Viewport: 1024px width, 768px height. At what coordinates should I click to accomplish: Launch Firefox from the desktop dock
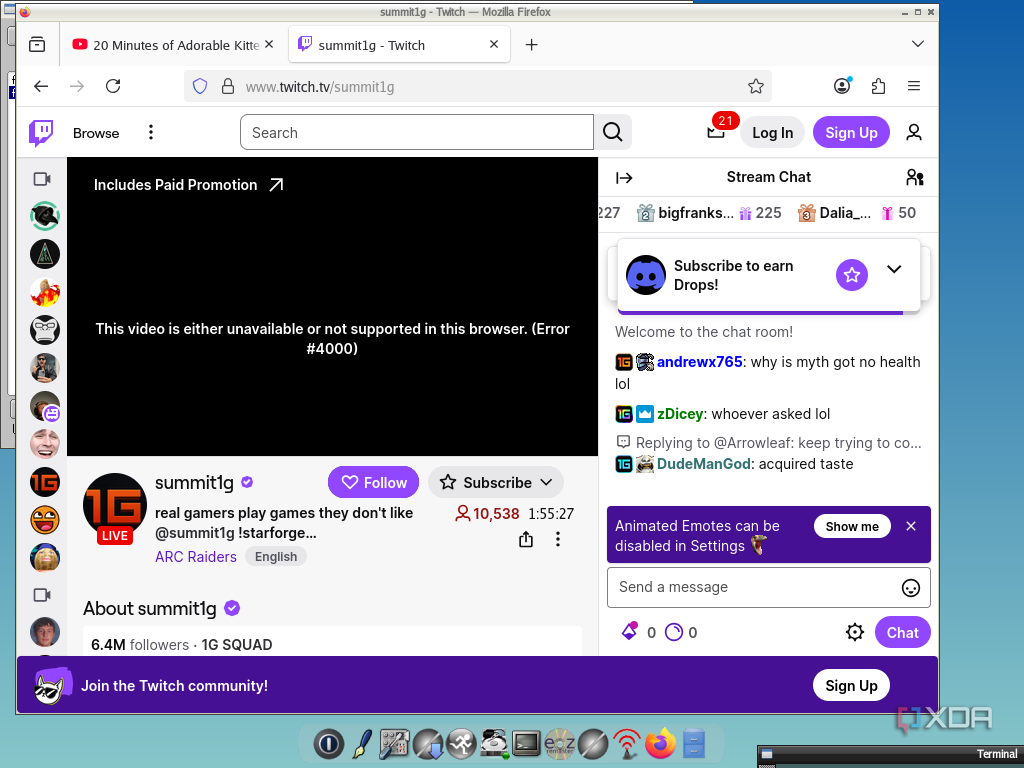tap(660, 744)
